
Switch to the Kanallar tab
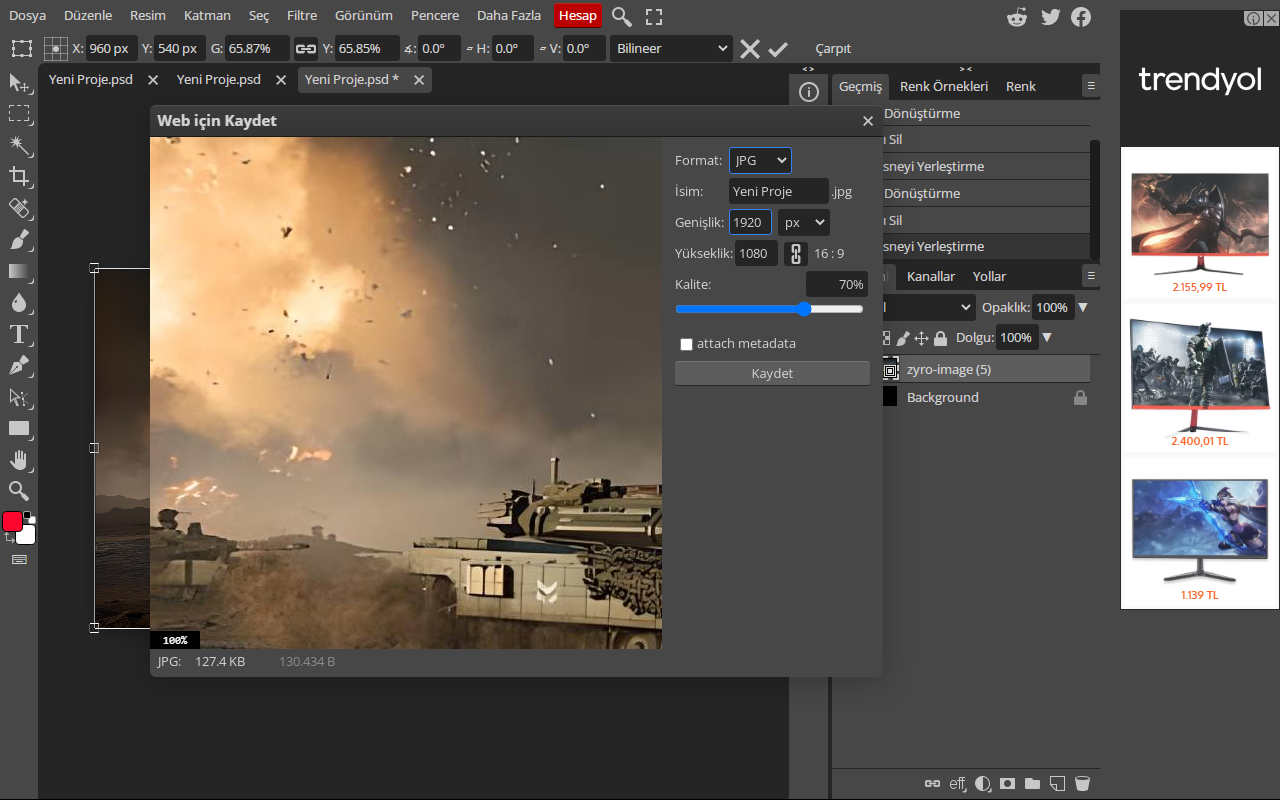coord(931,276)
